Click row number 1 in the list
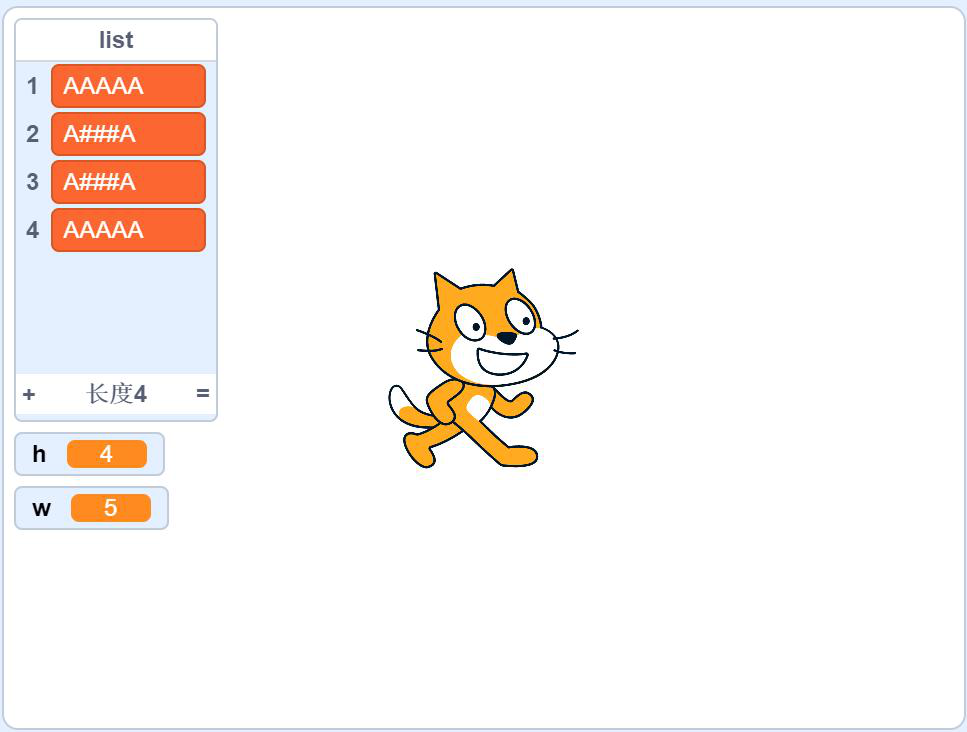967x732 pixels. click(x=33, y=86)
